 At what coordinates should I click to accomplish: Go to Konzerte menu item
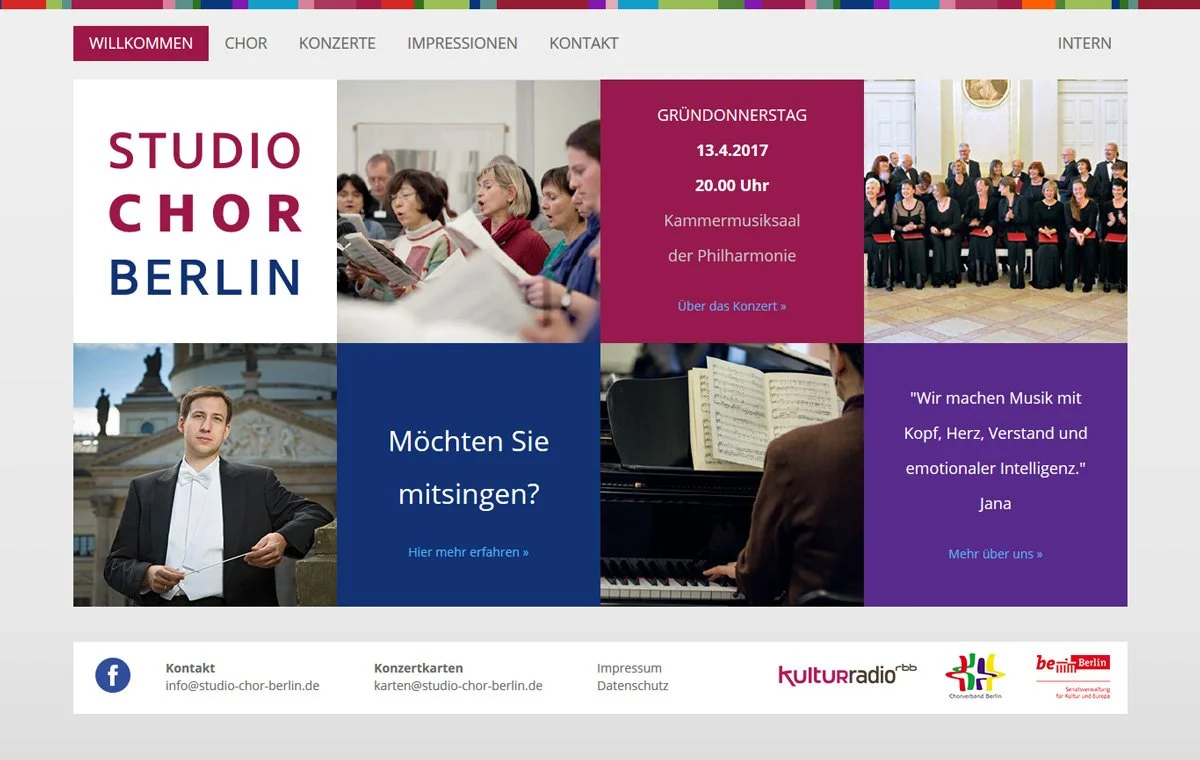point(337,43)
